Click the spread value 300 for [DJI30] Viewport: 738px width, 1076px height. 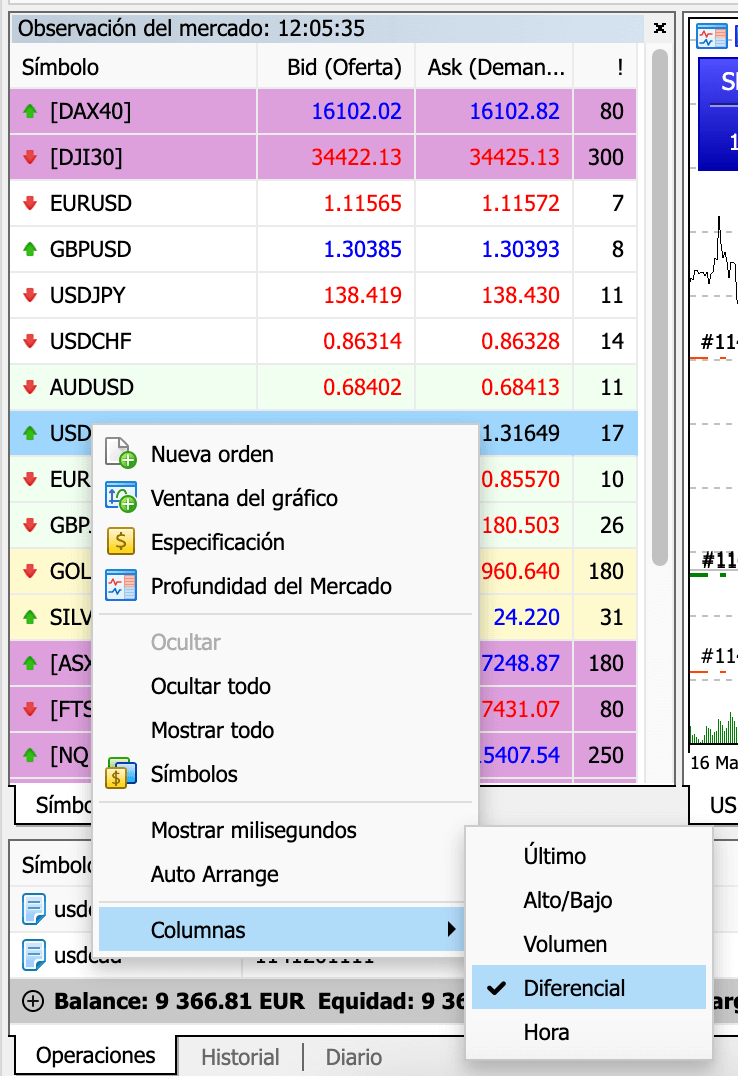tap(606, 157)
